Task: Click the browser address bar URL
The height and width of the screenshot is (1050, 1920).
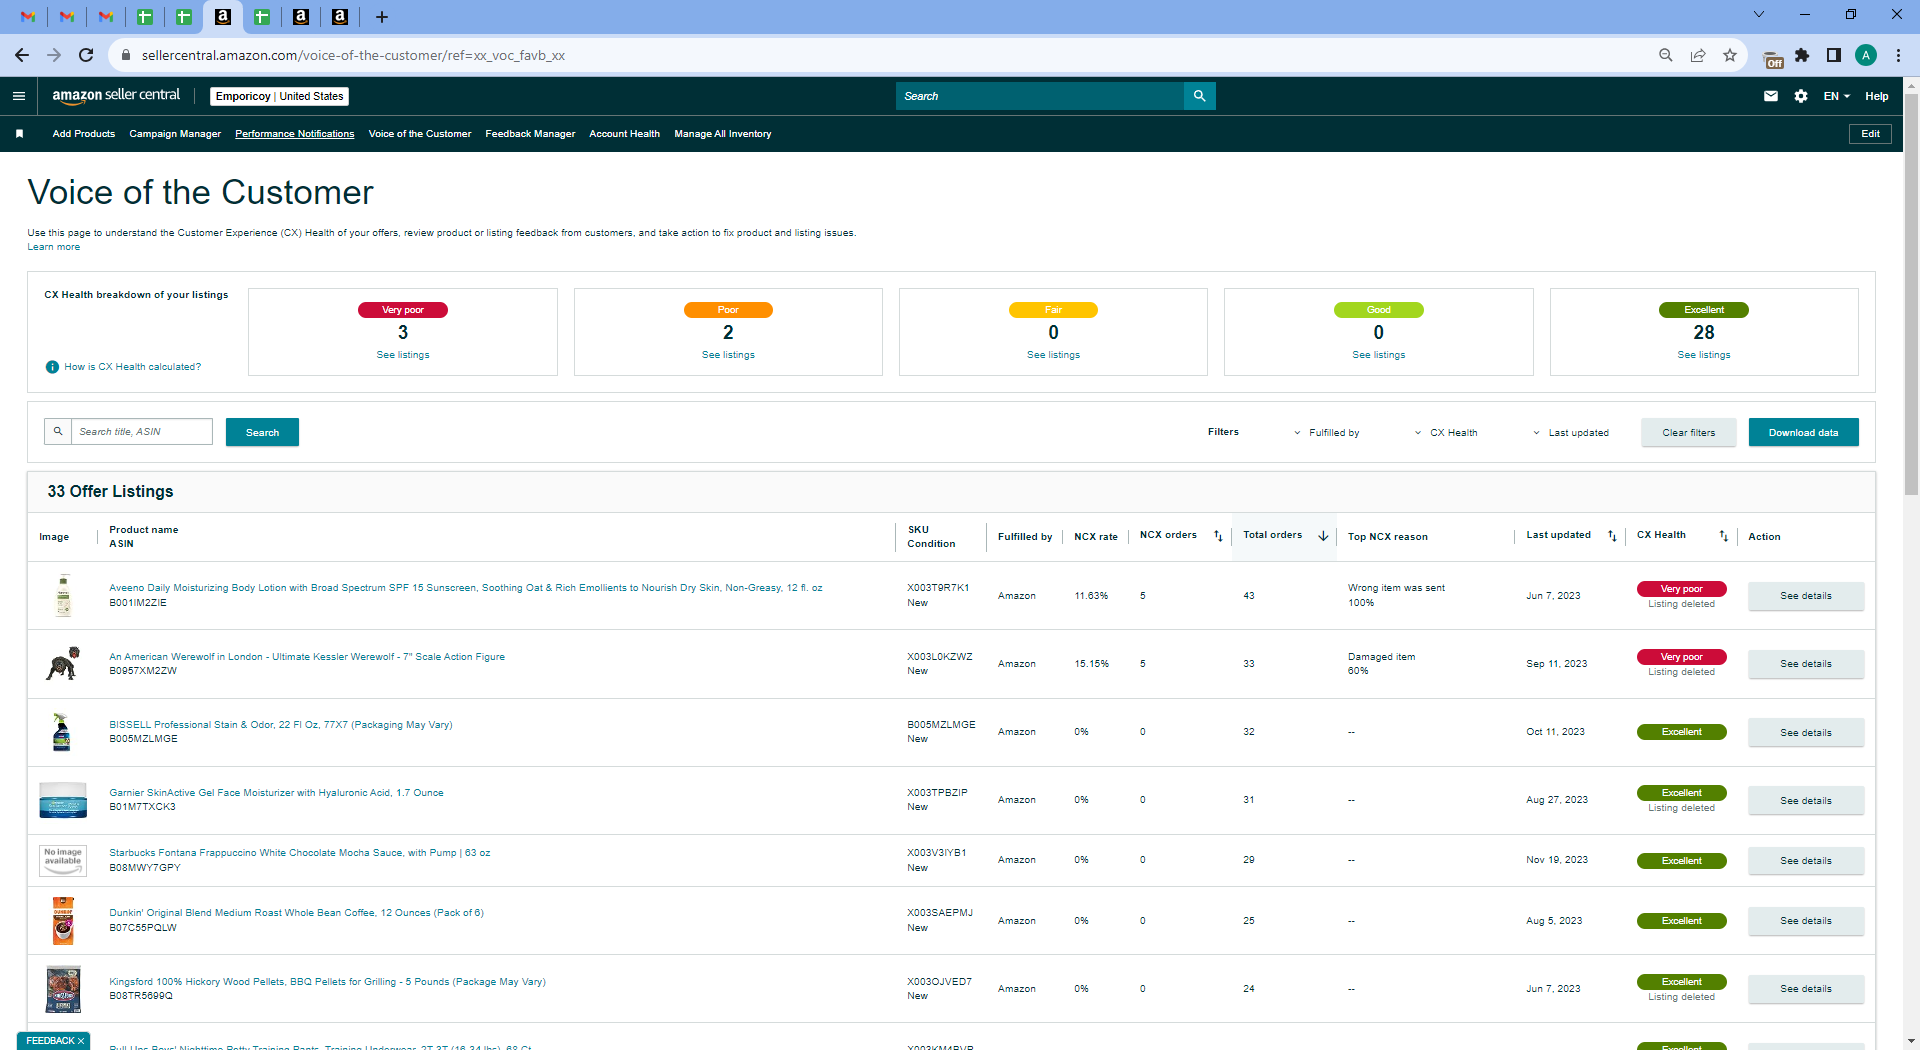Action: [x=353, y=55]
